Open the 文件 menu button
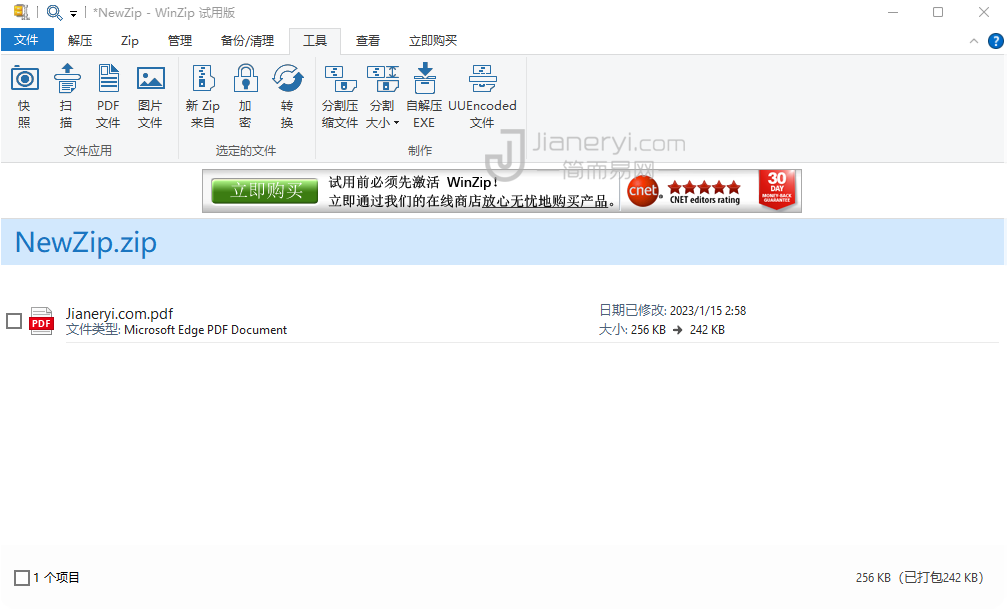Screen dimensions: 1007x611 pyautogui.click(x=27, y=40)
